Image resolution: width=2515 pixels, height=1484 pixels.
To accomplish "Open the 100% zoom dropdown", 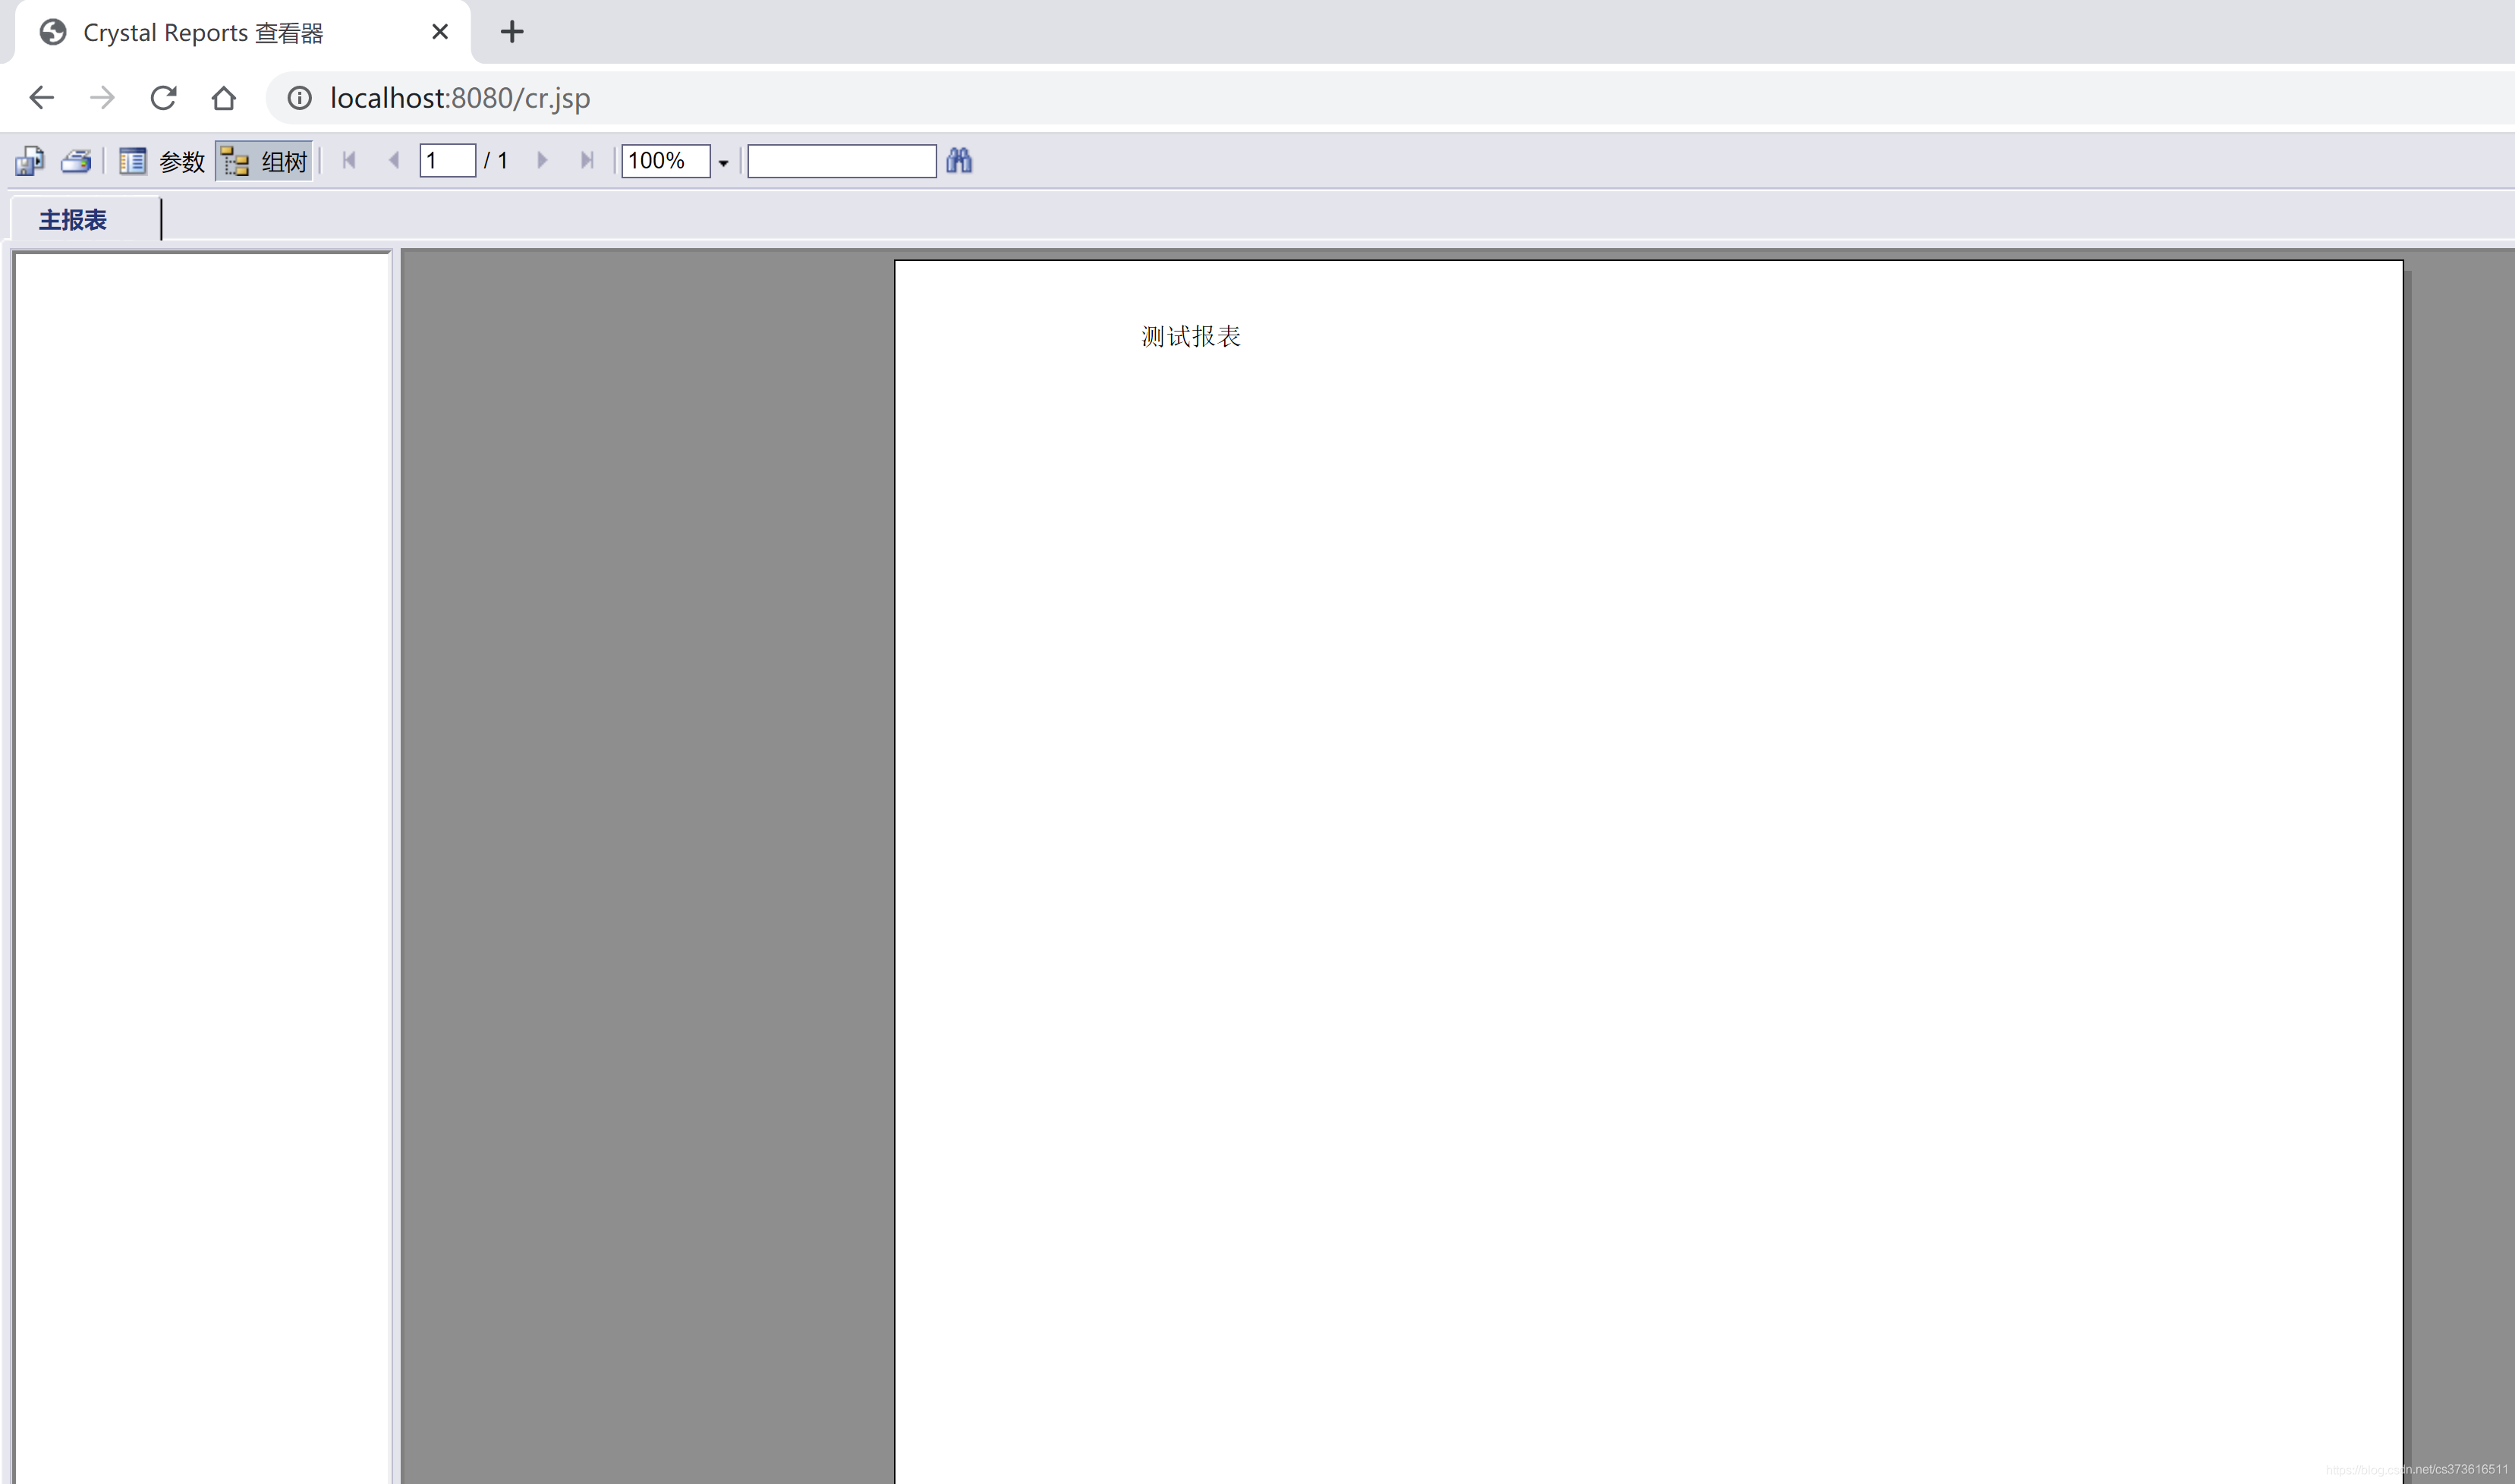I will (723, 162).
